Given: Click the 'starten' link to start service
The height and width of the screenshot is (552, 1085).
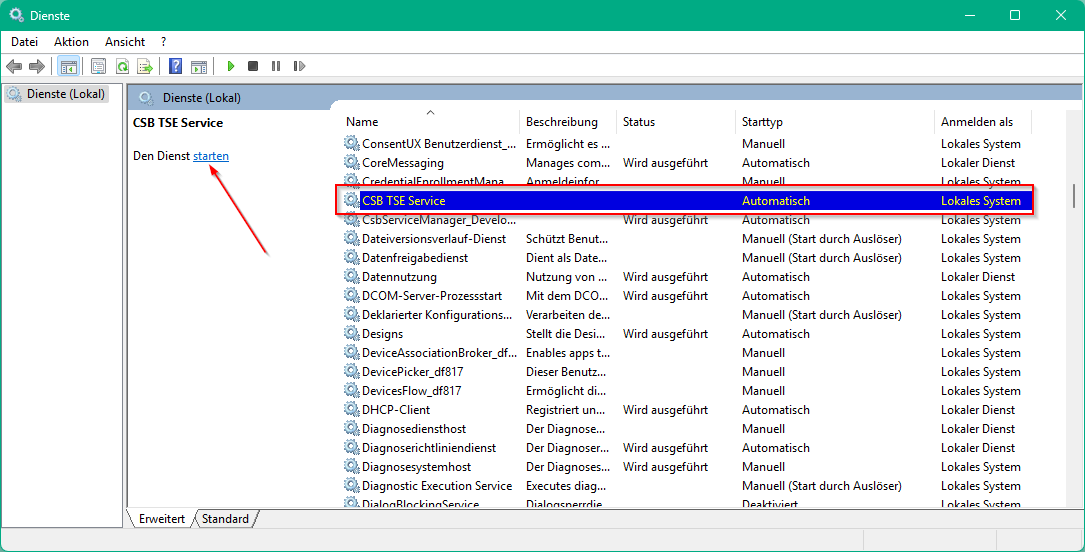Looking at the screenshot, I should point(211,156).
